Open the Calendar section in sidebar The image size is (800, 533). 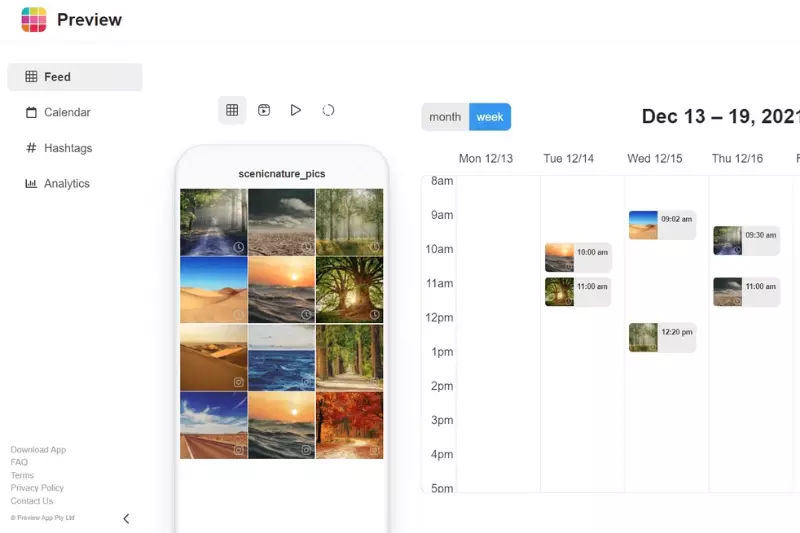tap(75, 112)
